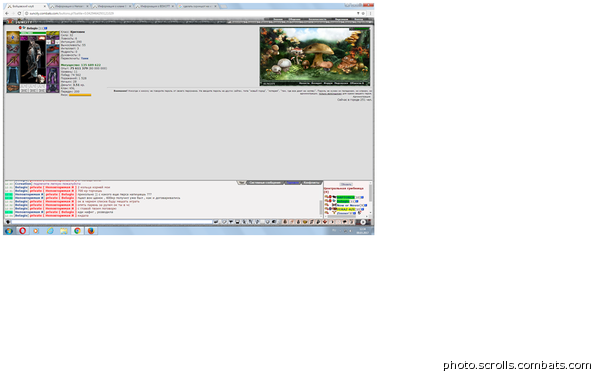The width and height of the screenshot is (600, 375).
Task: Click the blue armor equipment slot
Action: (x=13, y=75)
